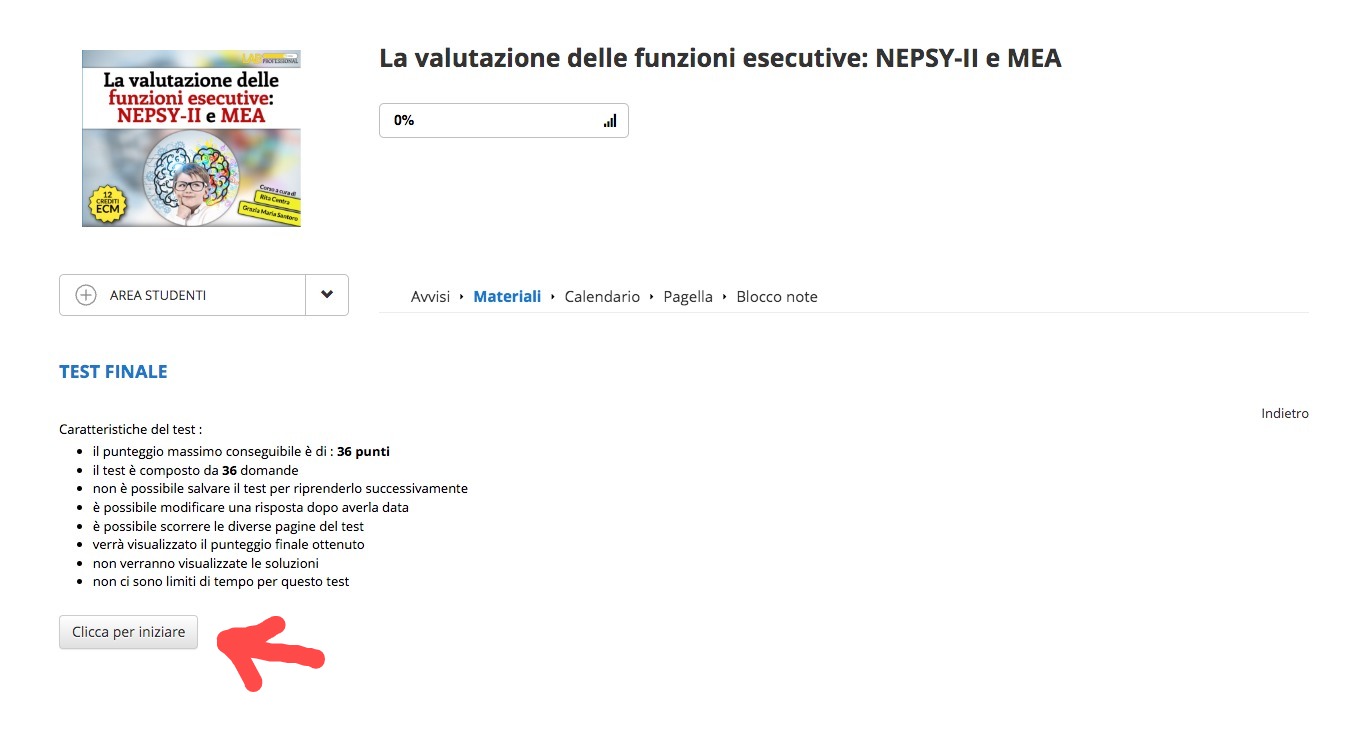Open the AREA STUDENTI menu label
1366x732 pixels.
point(158,296)
